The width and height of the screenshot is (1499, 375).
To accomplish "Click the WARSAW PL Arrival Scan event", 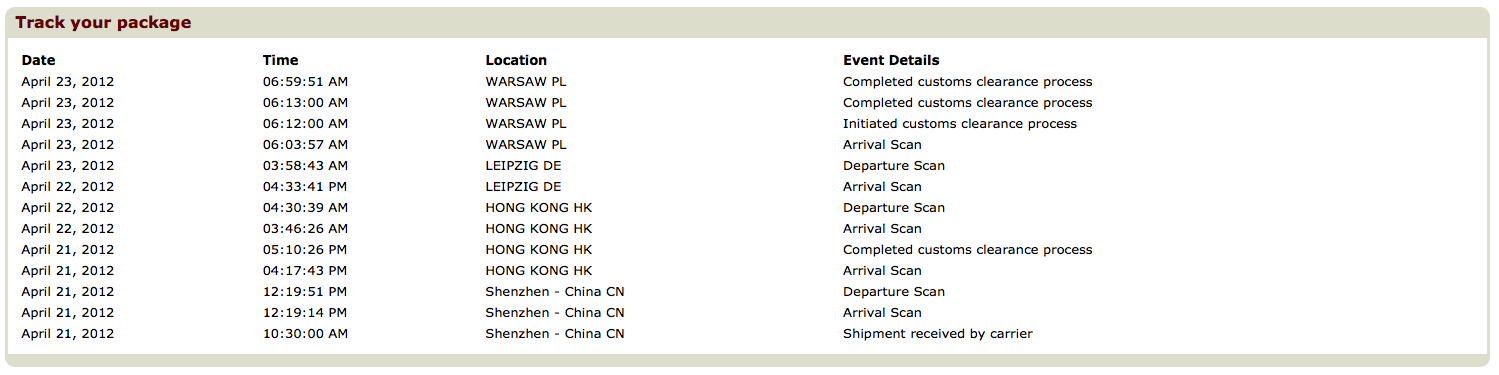I will coord(882,145).
